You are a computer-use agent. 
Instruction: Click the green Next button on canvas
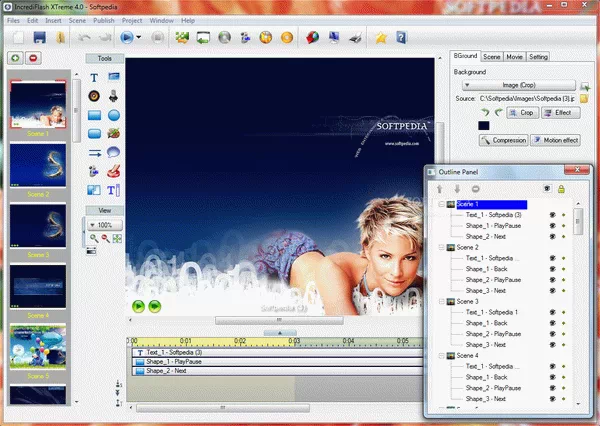click(x=155, y=306)
